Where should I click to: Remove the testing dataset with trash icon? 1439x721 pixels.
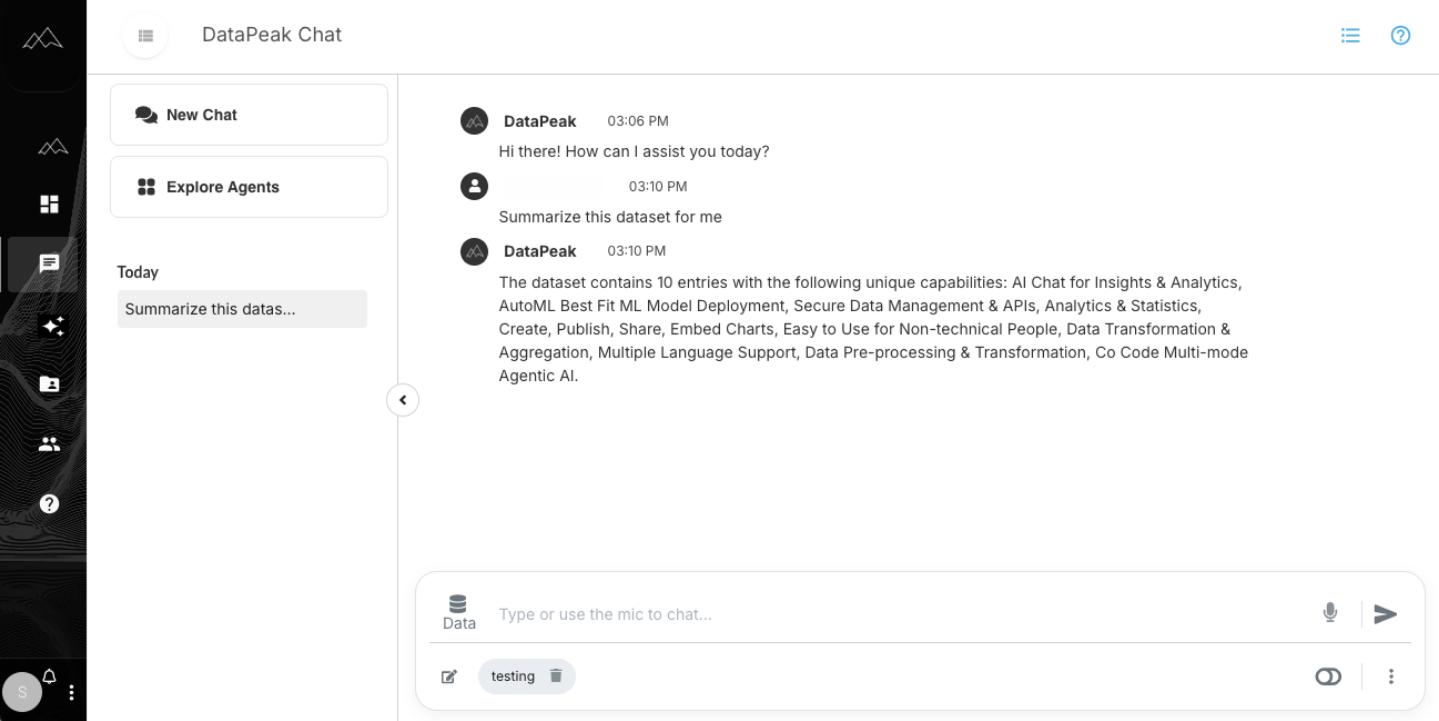pos(556,676)
